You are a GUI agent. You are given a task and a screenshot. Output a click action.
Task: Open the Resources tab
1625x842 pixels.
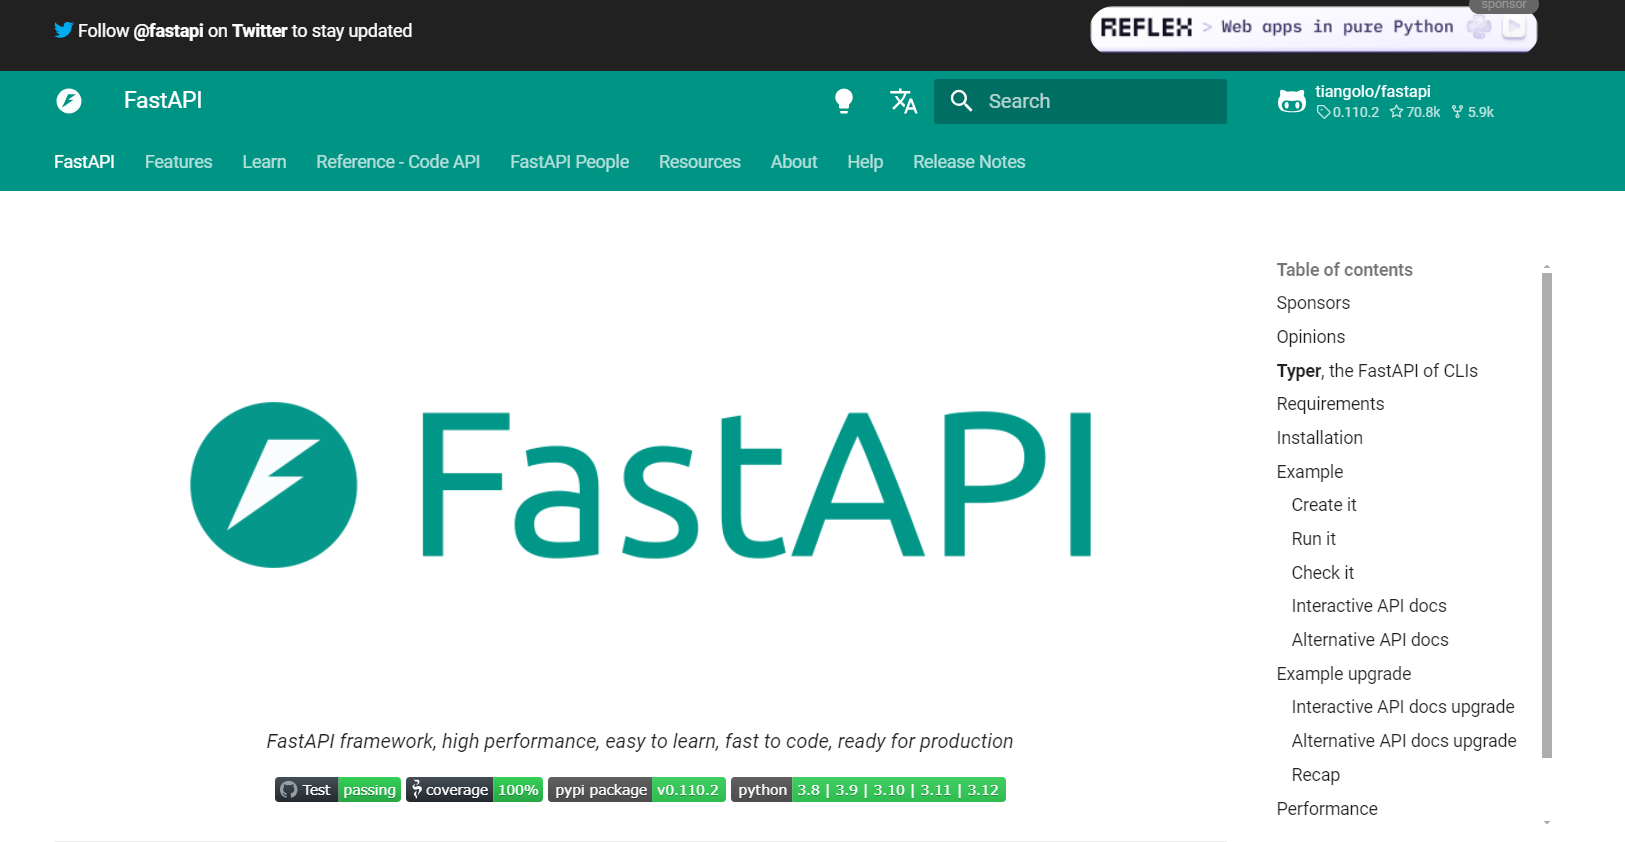point(699,162)
